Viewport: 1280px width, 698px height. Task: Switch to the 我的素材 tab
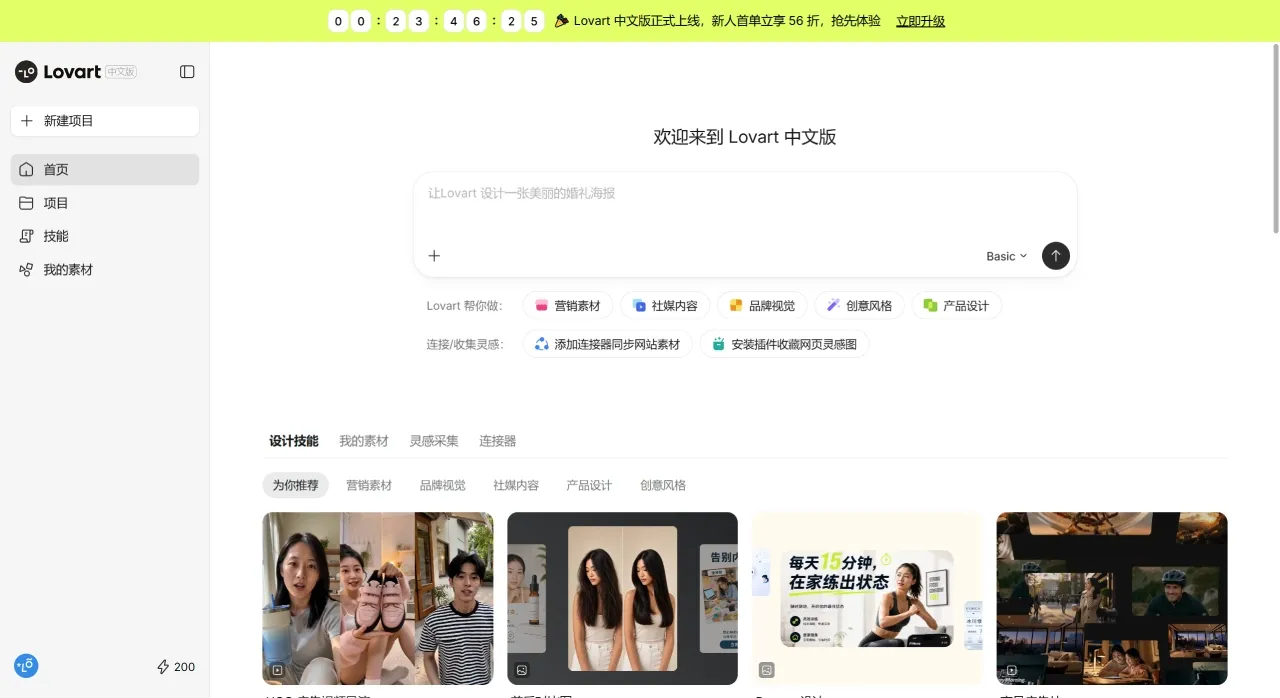(x=364, y=441)
